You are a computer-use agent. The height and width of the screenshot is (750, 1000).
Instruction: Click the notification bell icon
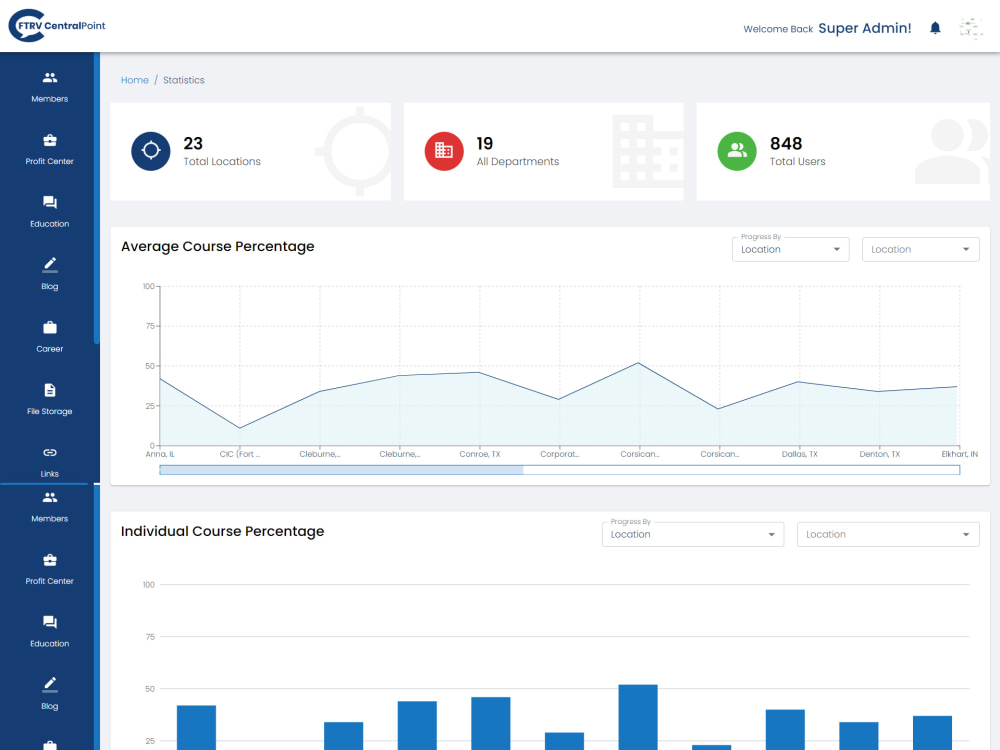tap(935, 28)
